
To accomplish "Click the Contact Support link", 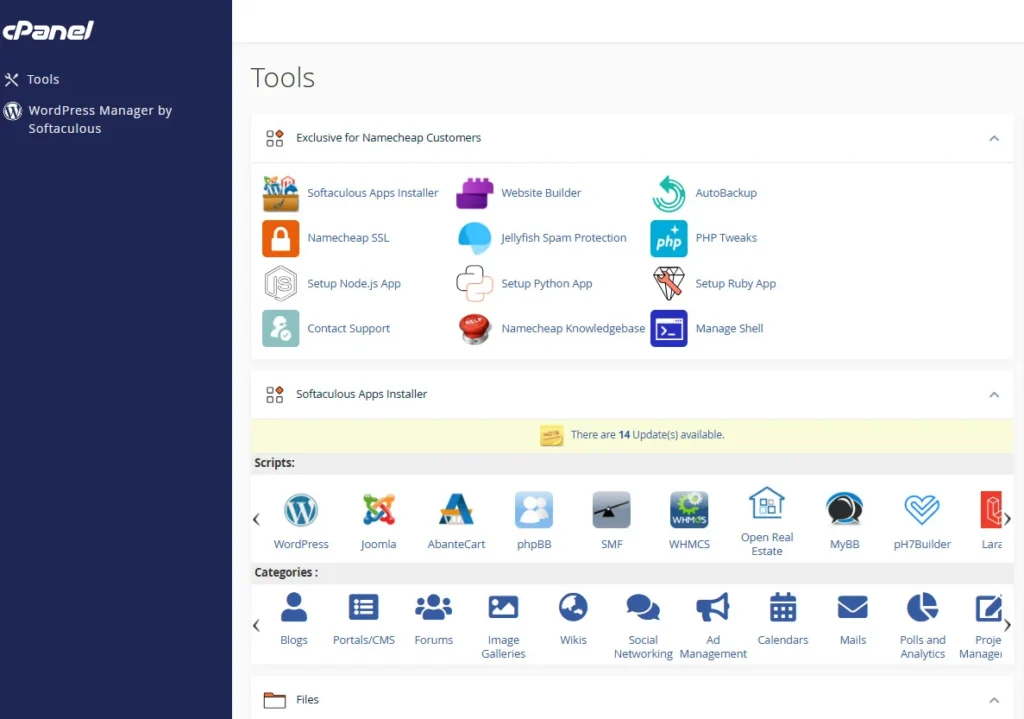I will tap(348, 329).
